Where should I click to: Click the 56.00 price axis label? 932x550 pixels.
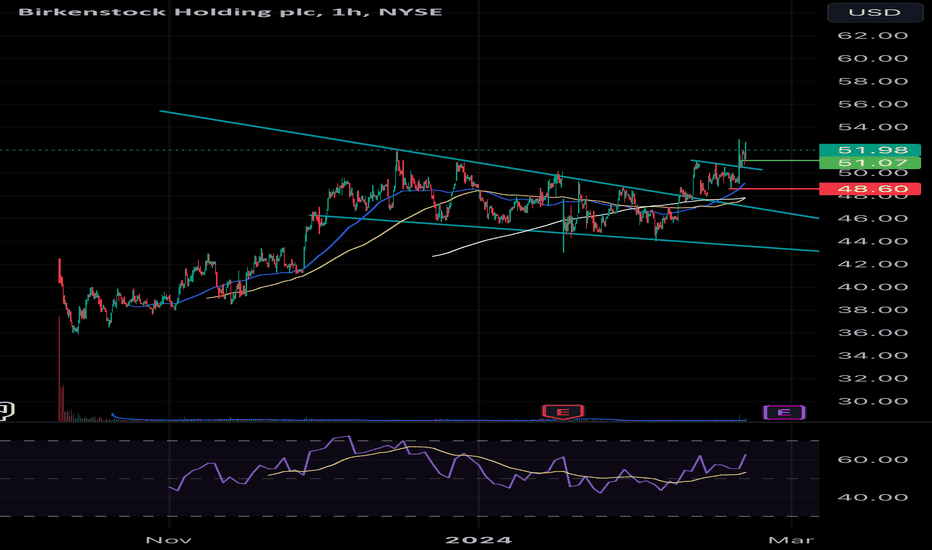tap(873, 104)
